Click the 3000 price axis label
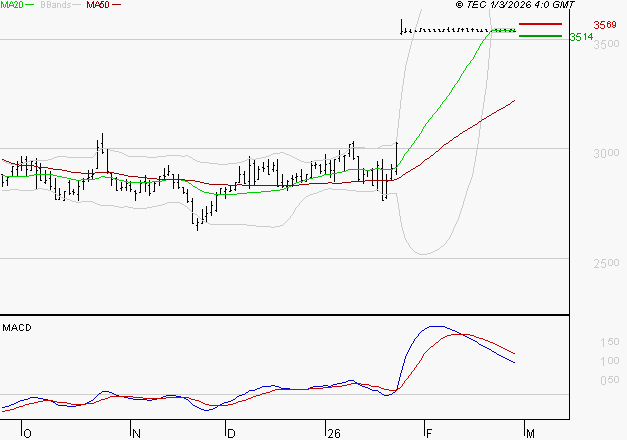 [x=606, y=153]
